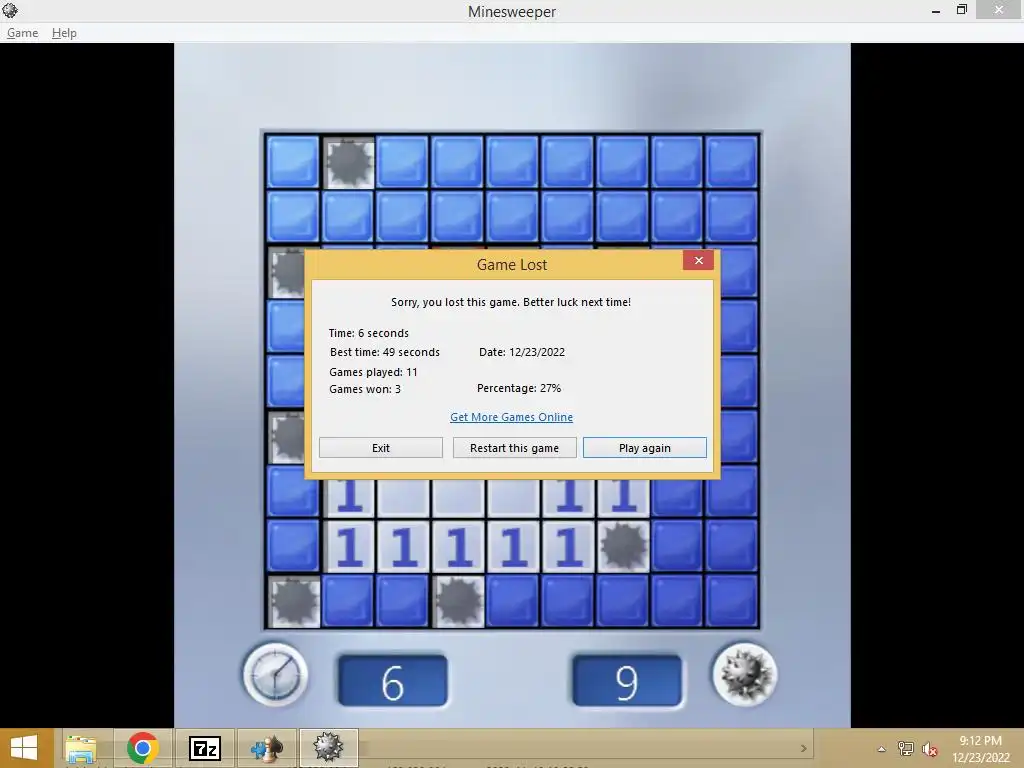1024x768 pixels.
Task: Restore down the Minesweeper window
Action: point(961,10)
